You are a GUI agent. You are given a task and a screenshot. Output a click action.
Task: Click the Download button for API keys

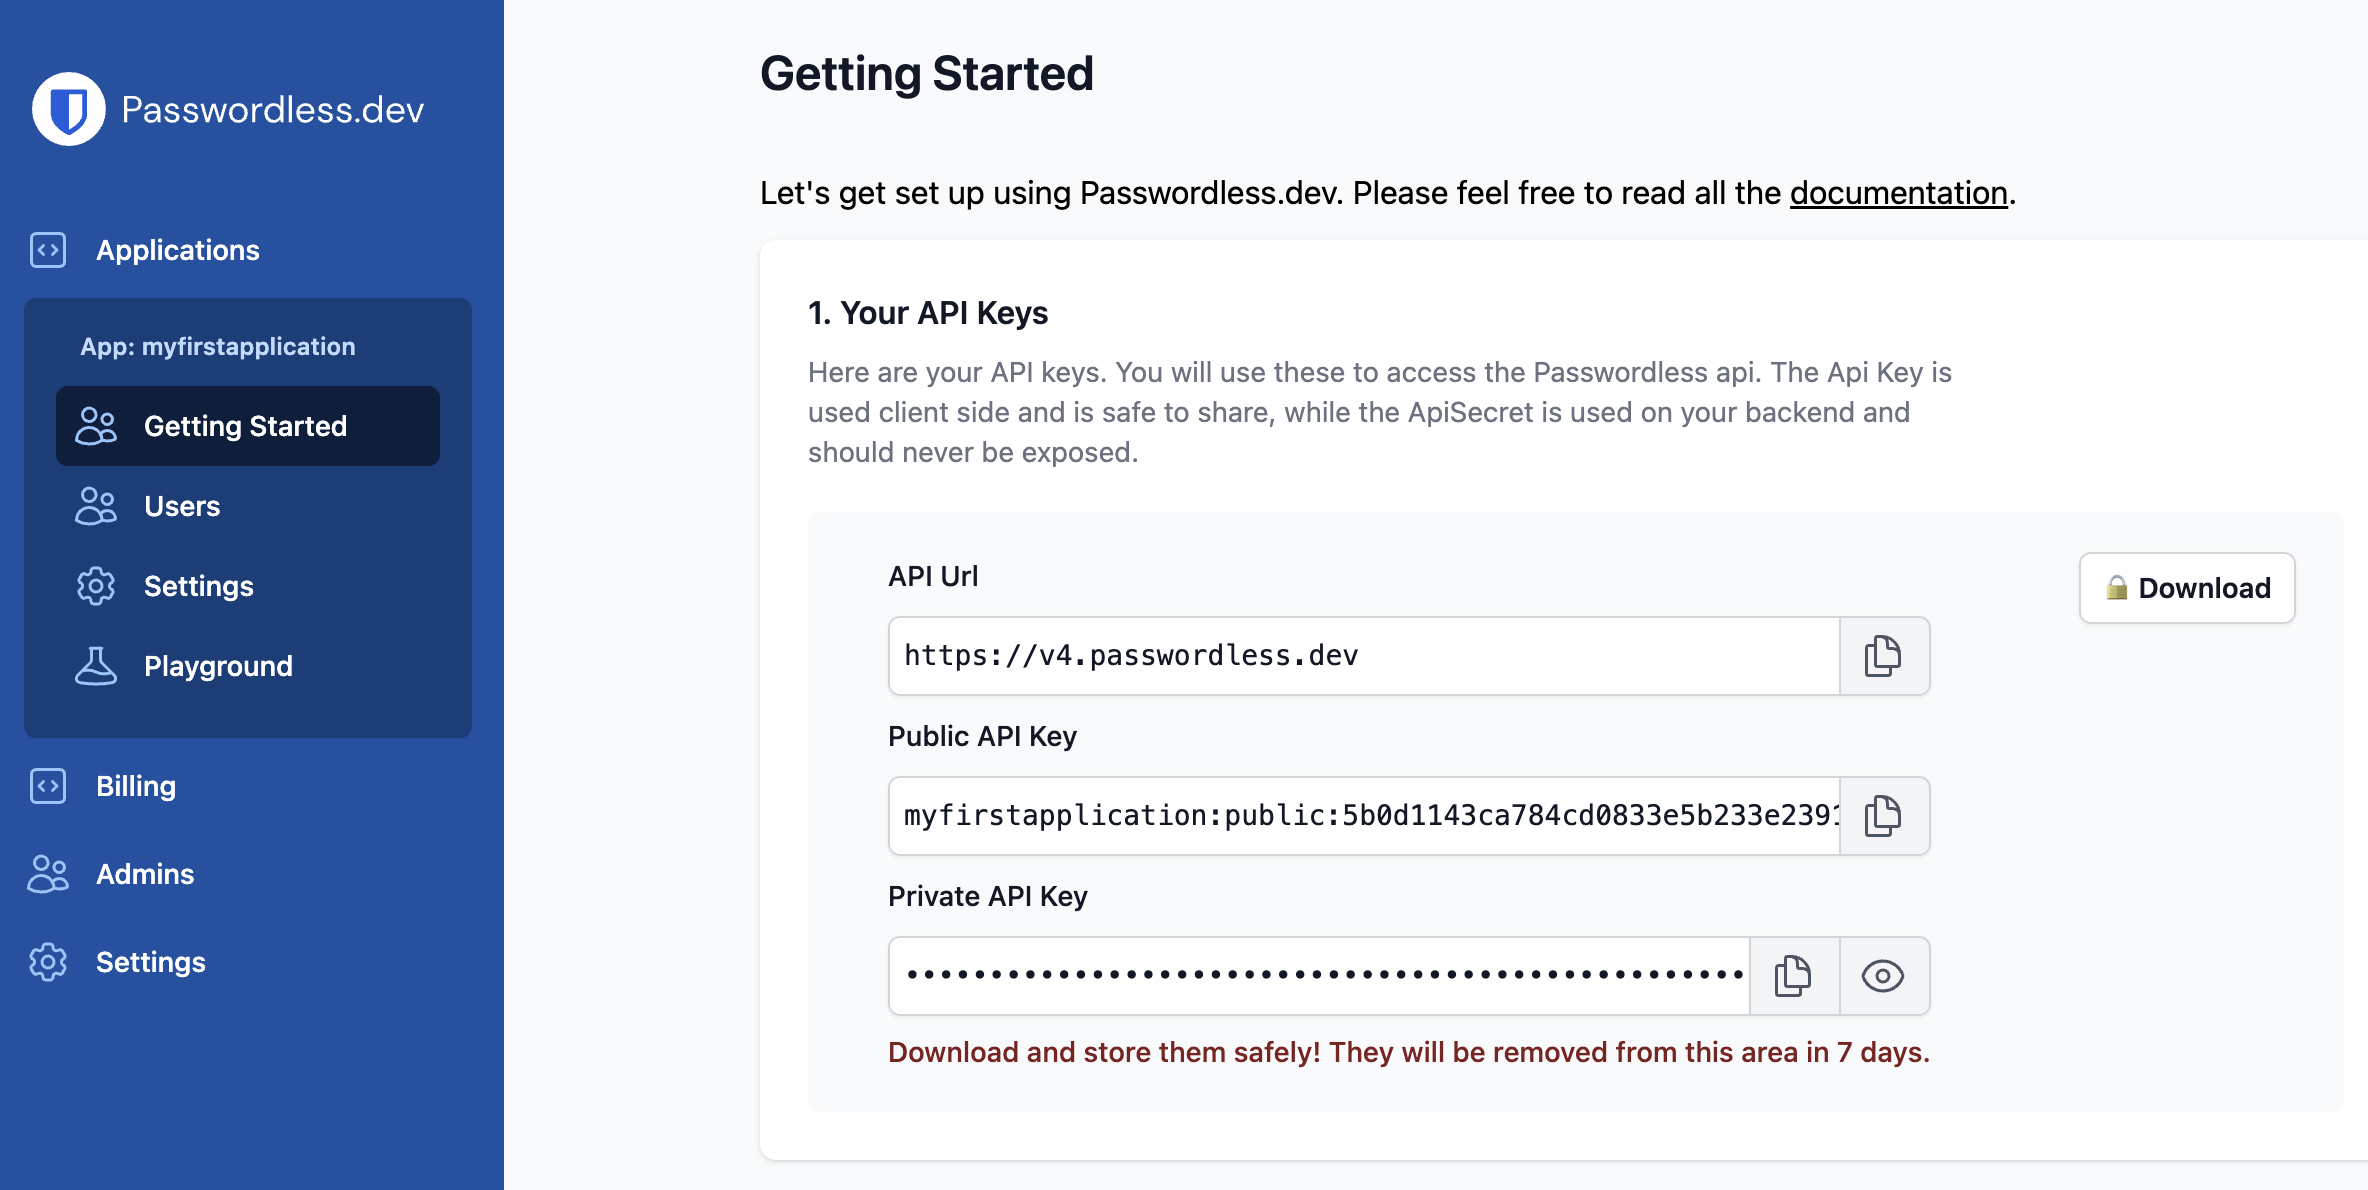pyautogui.click(x=2187, y=588)
